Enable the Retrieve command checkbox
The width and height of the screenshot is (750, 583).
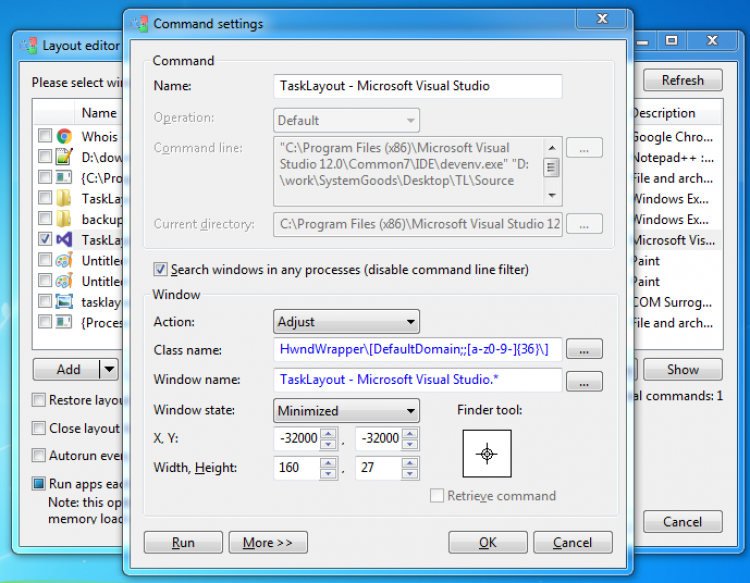click(x=436, y=495)
